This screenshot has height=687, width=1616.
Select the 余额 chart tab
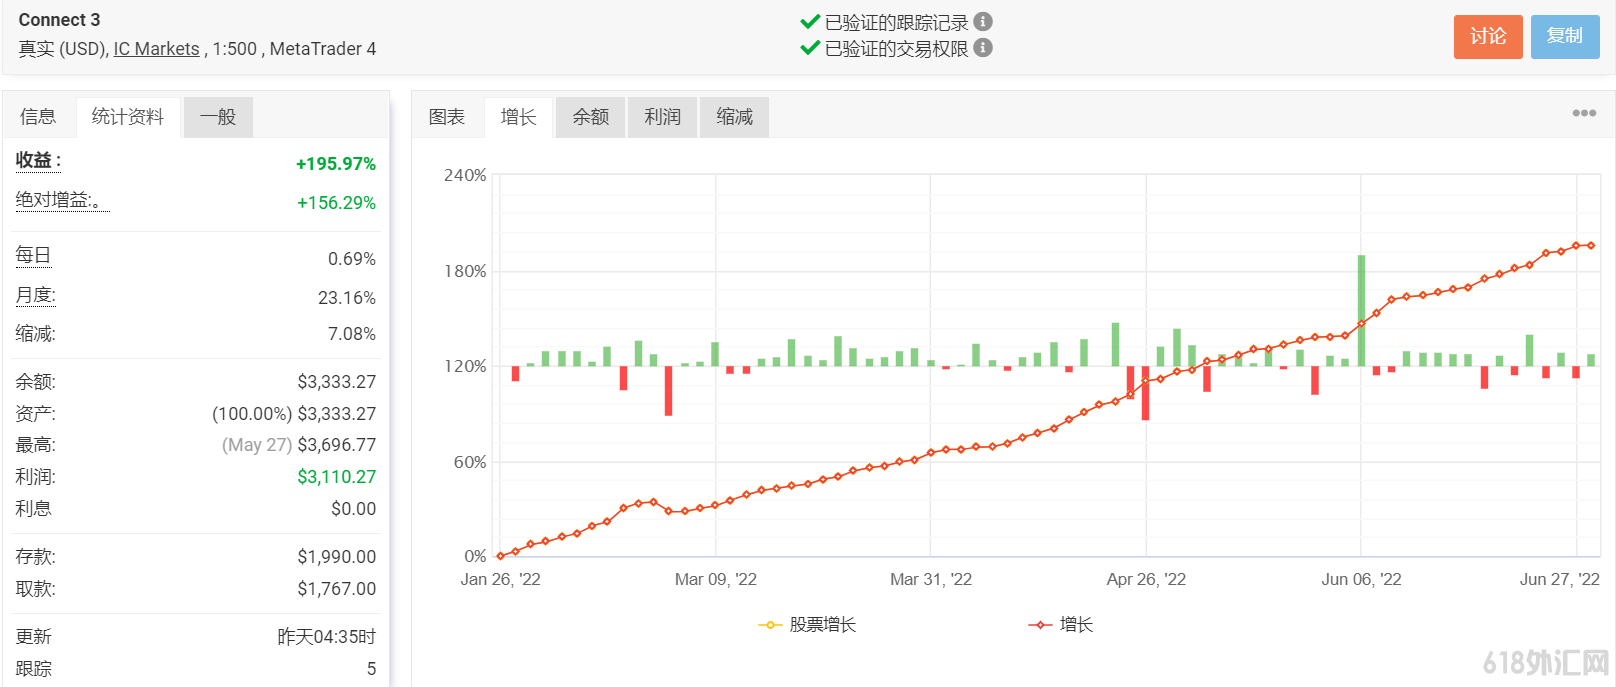(590, 117)
